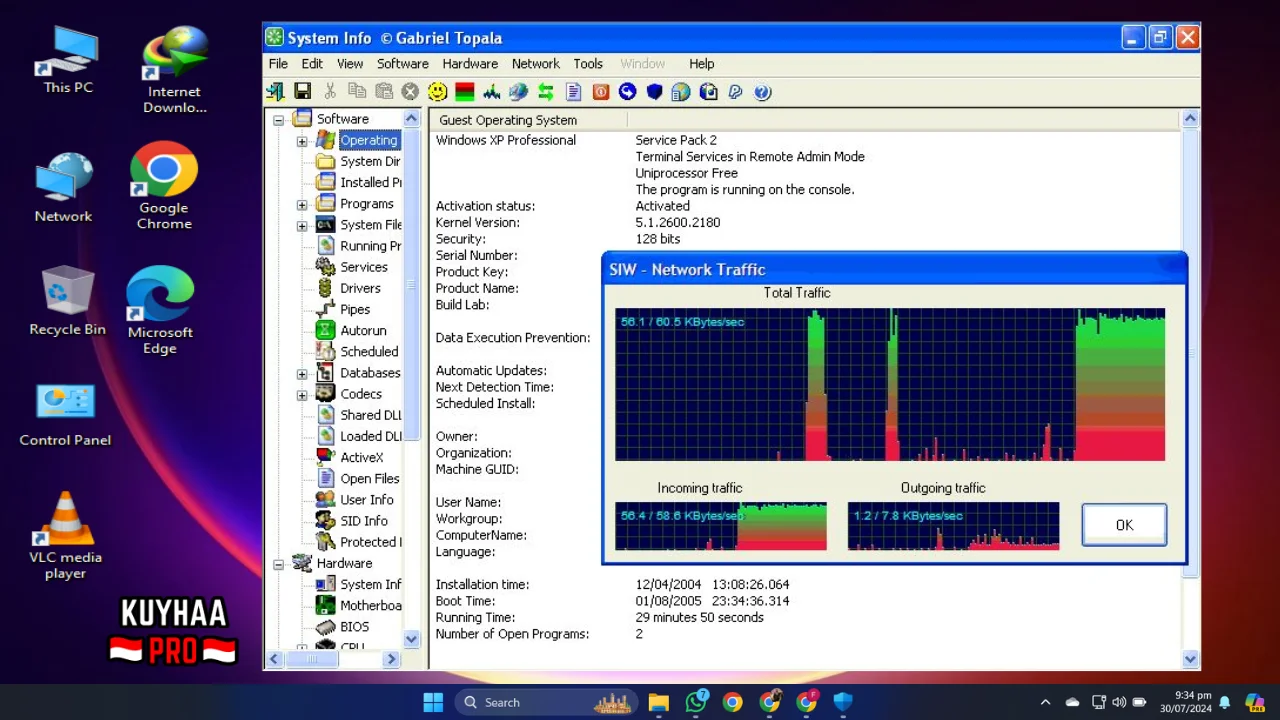Click OK in Network Traffic dialog
This screenshot has height=720, width=1280.
pyautogui.click(x=1124, y=525)
